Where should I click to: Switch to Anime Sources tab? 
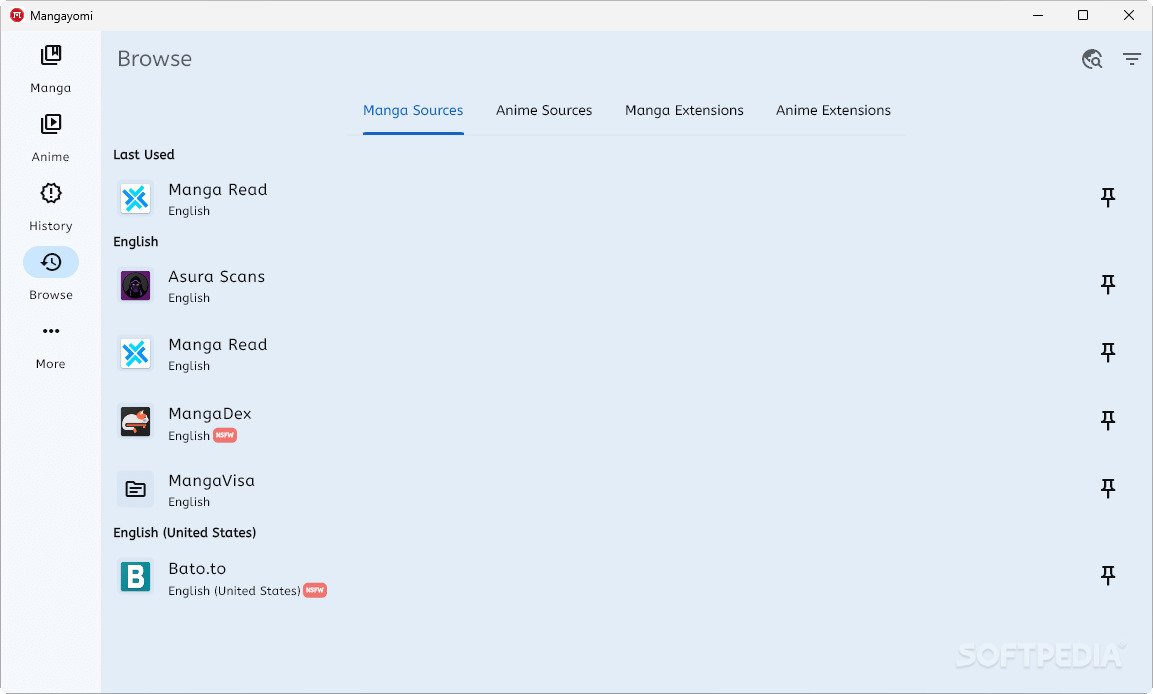point(544,110)
